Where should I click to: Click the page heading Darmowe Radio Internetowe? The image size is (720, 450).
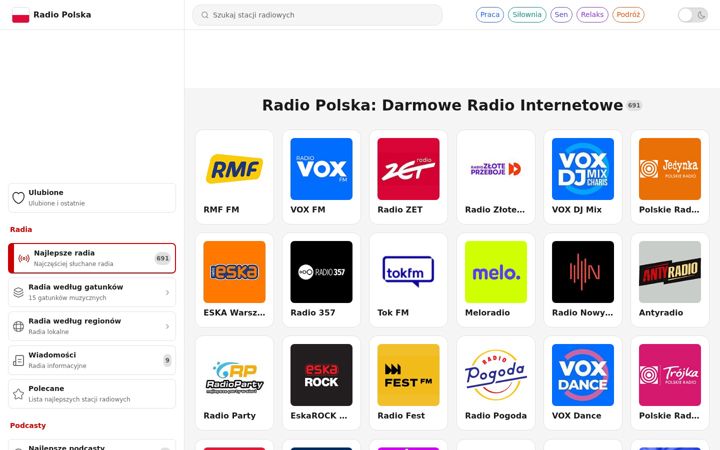pos(443,105)
